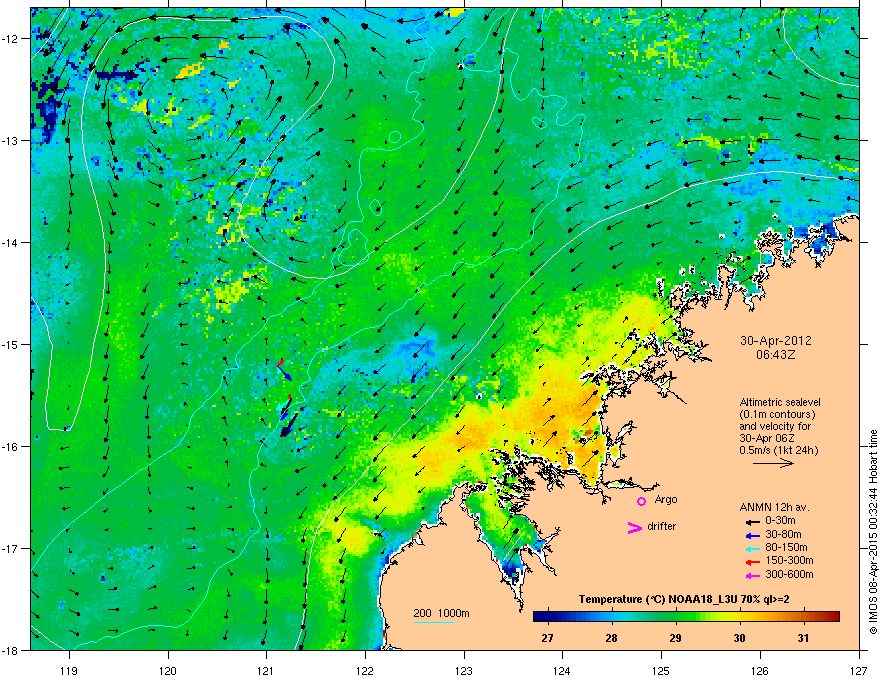
Task: Click the magenta Argo circle marker in legend
Action: 641,501
